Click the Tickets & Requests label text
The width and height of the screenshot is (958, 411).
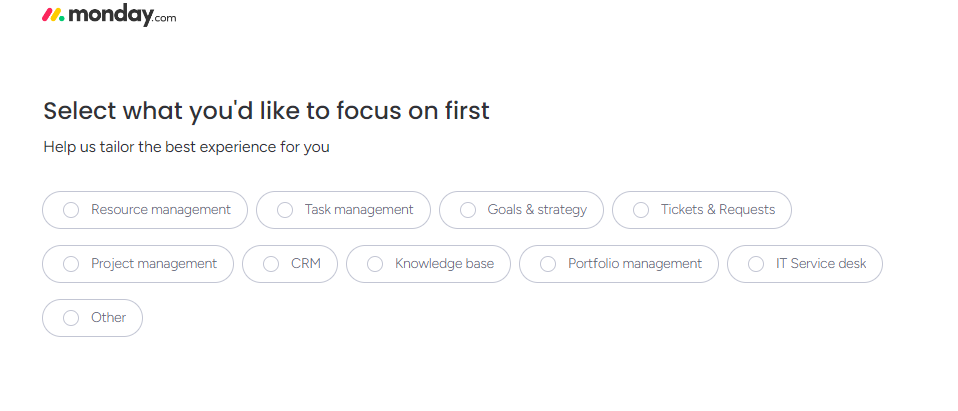[x=718, y=210]
